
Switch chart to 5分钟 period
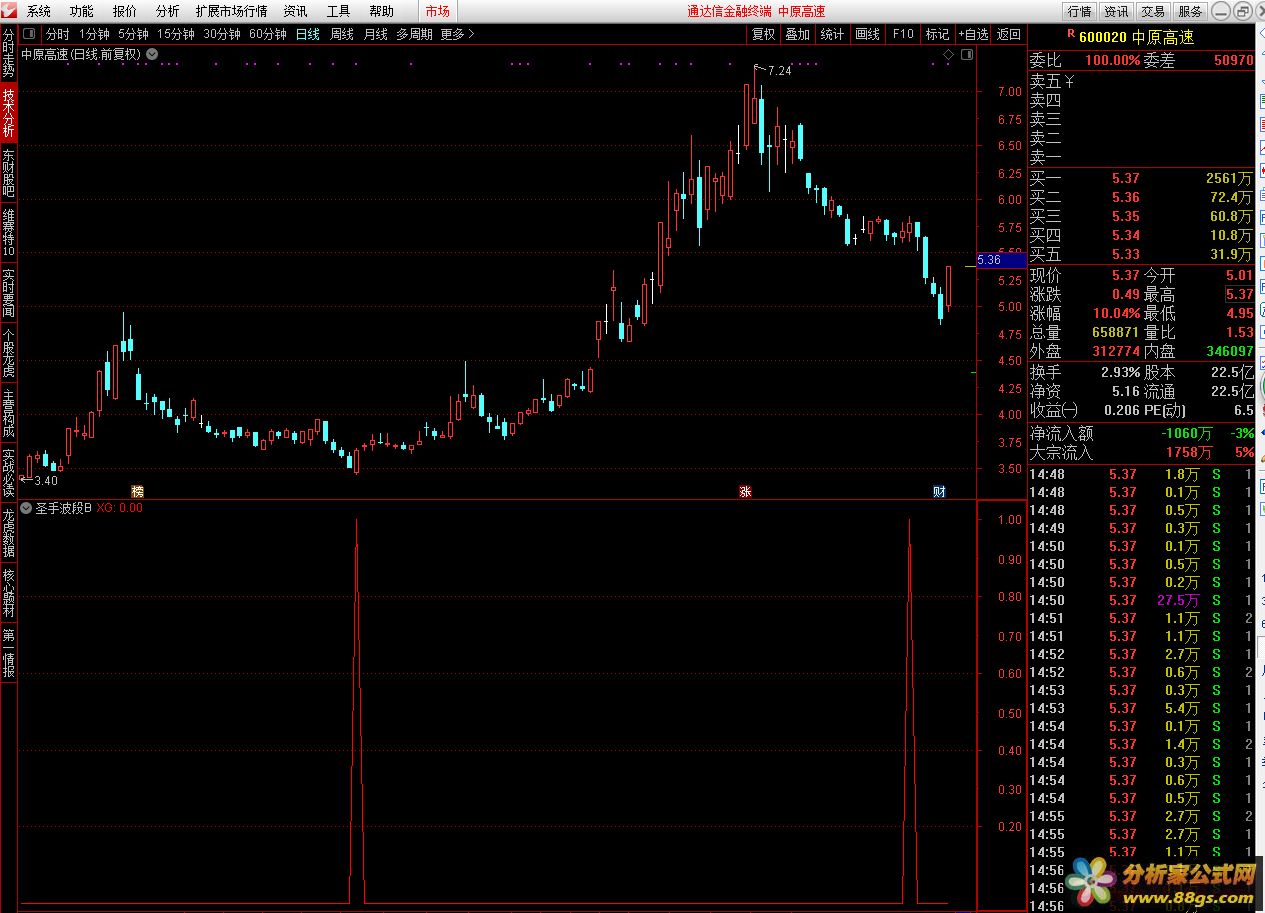tap(134, 34)
